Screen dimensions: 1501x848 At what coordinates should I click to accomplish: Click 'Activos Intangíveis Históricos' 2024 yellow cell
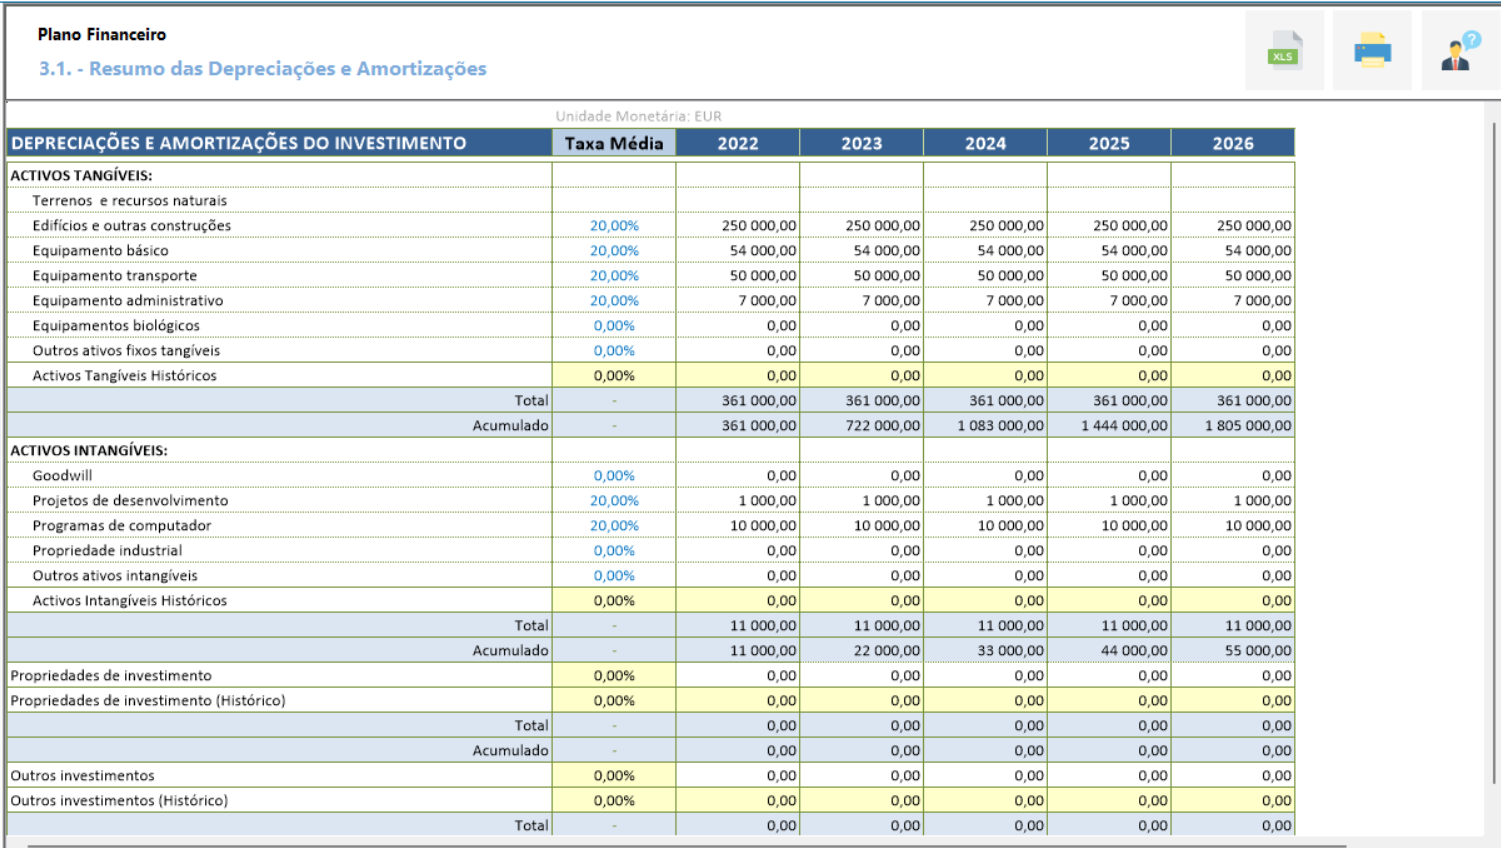(x=986, y=601)
